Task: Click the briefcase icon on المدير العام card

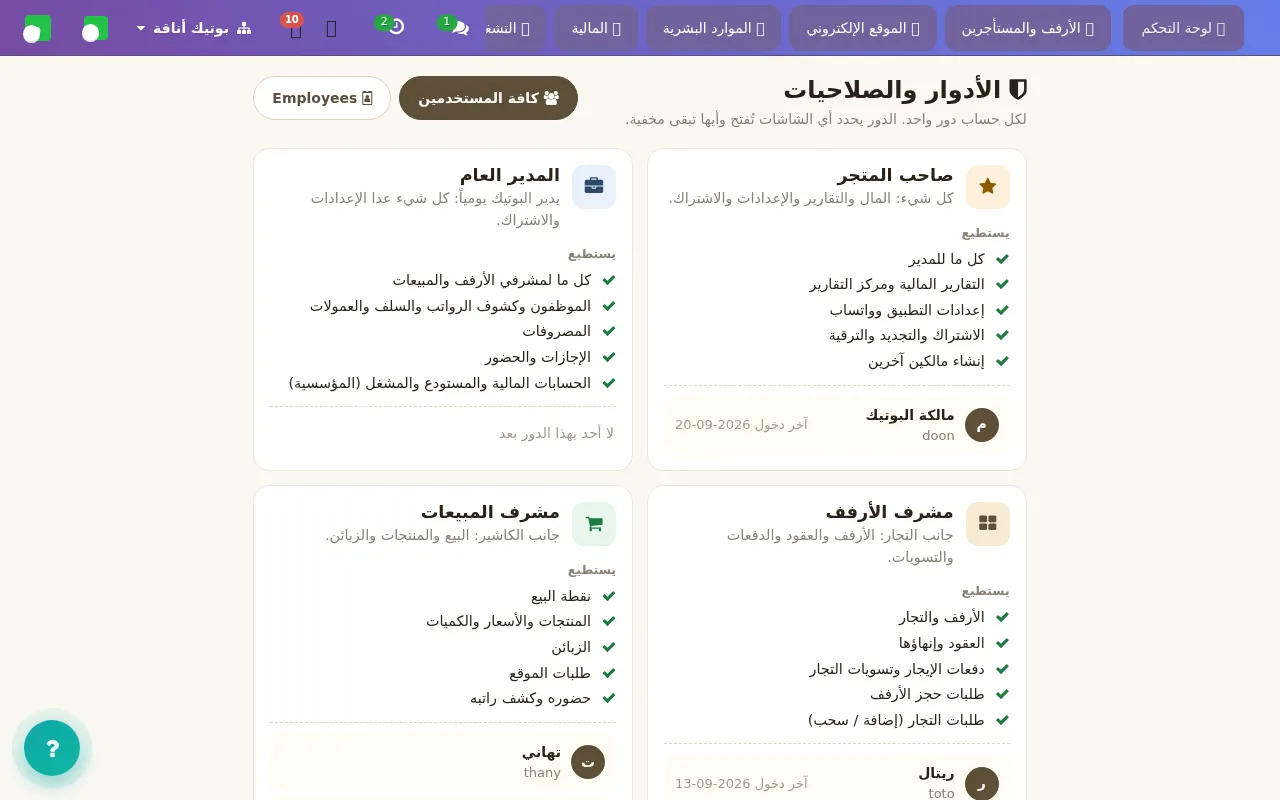Action: click(594, 187)
